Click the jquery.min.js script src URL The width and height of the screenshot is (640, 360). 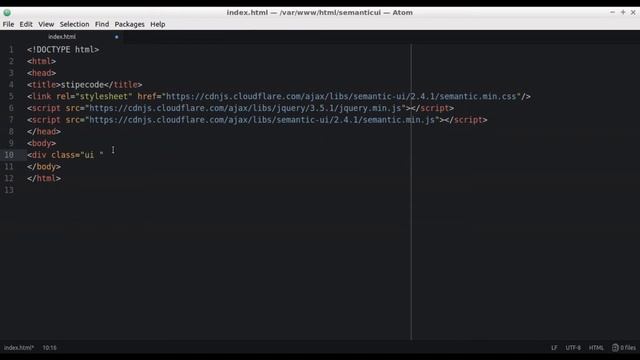[x=245, y=108]
